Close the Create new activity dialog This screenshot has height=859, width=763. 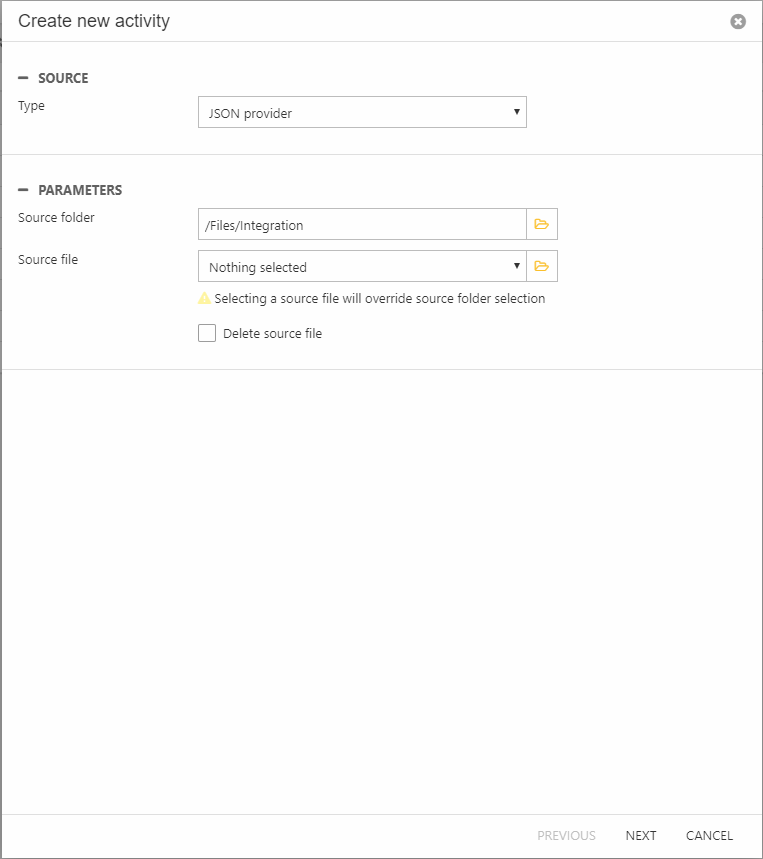(x=738, y=21)
